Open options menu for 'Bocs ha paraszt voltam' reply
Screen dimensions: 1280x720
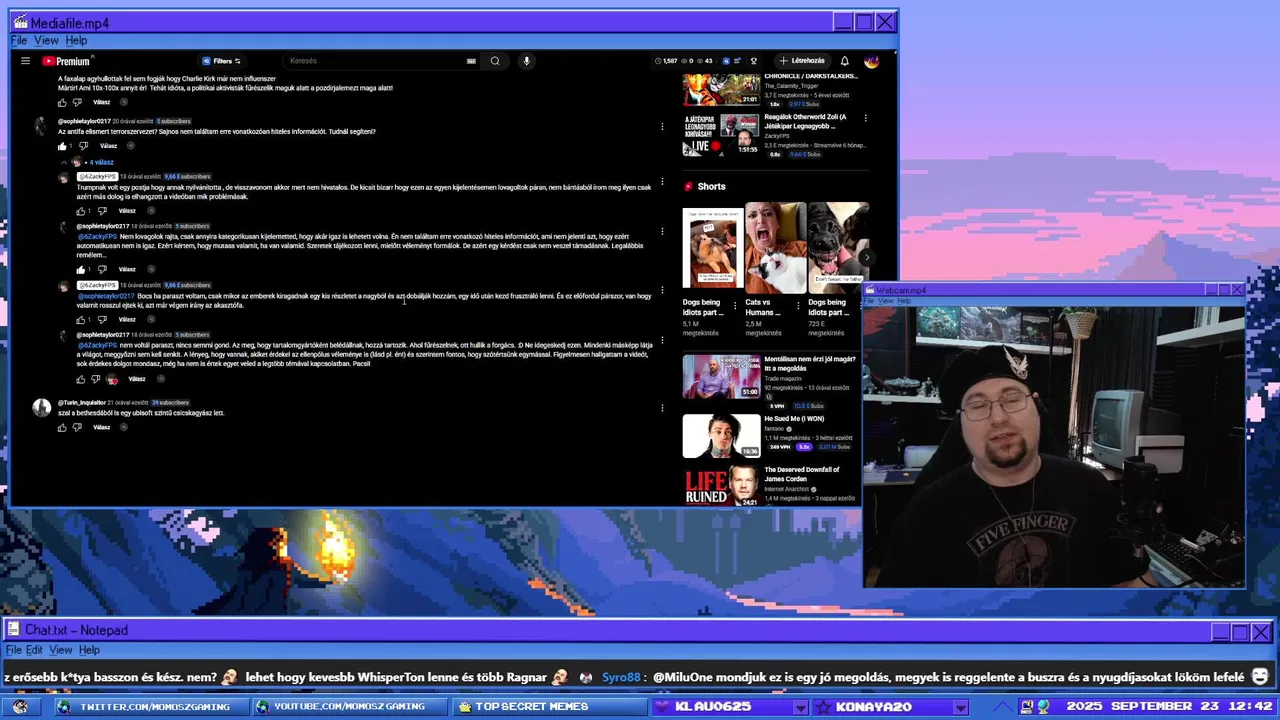pos(662,291)
